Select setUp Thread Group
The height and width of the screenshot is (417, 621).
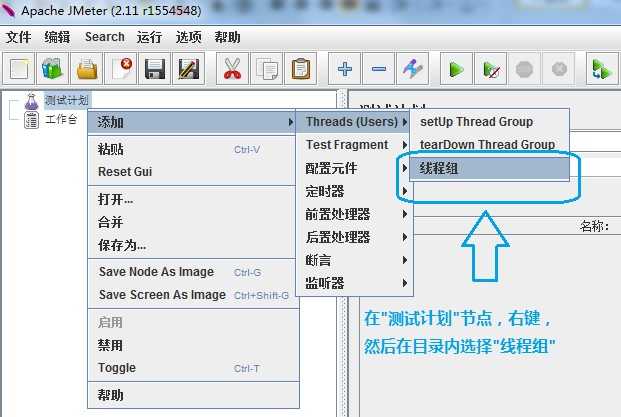[x=490, y=122]
